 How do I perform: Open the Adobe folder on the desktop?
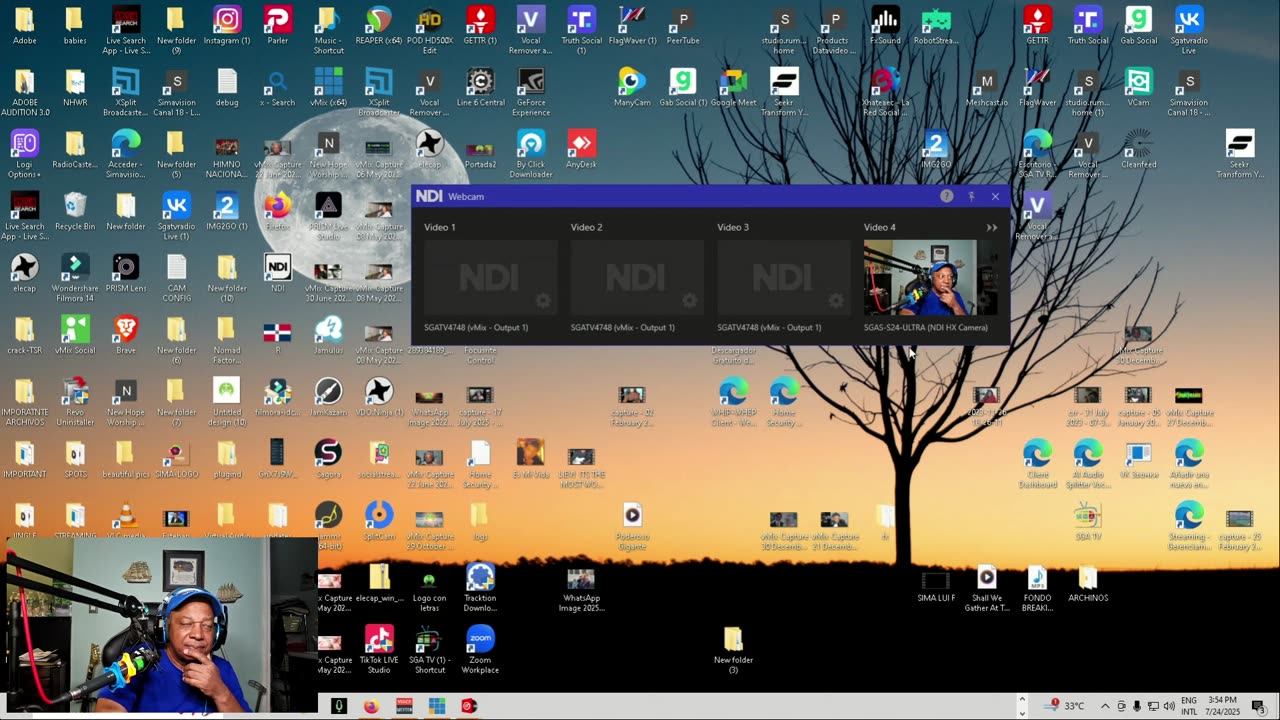[25, 26]
